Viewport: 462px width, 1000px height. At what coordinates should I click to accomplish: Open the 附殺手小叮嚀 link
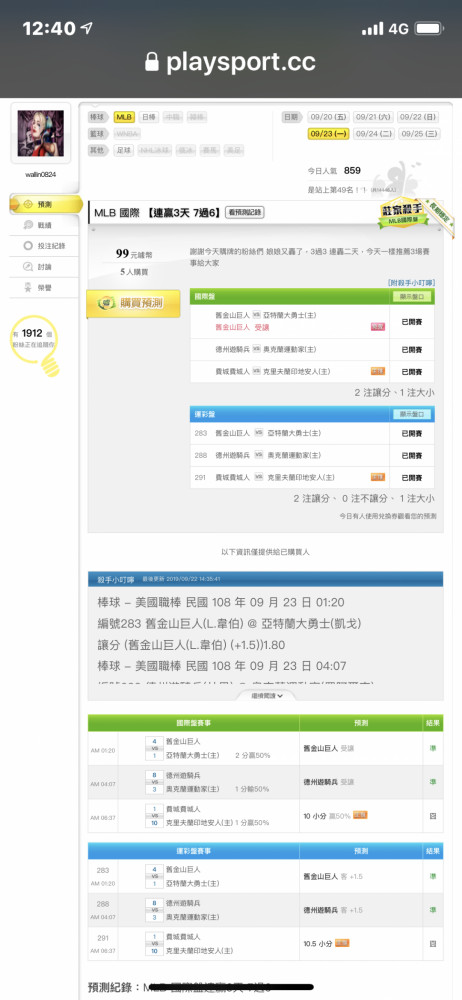[412, 283]
